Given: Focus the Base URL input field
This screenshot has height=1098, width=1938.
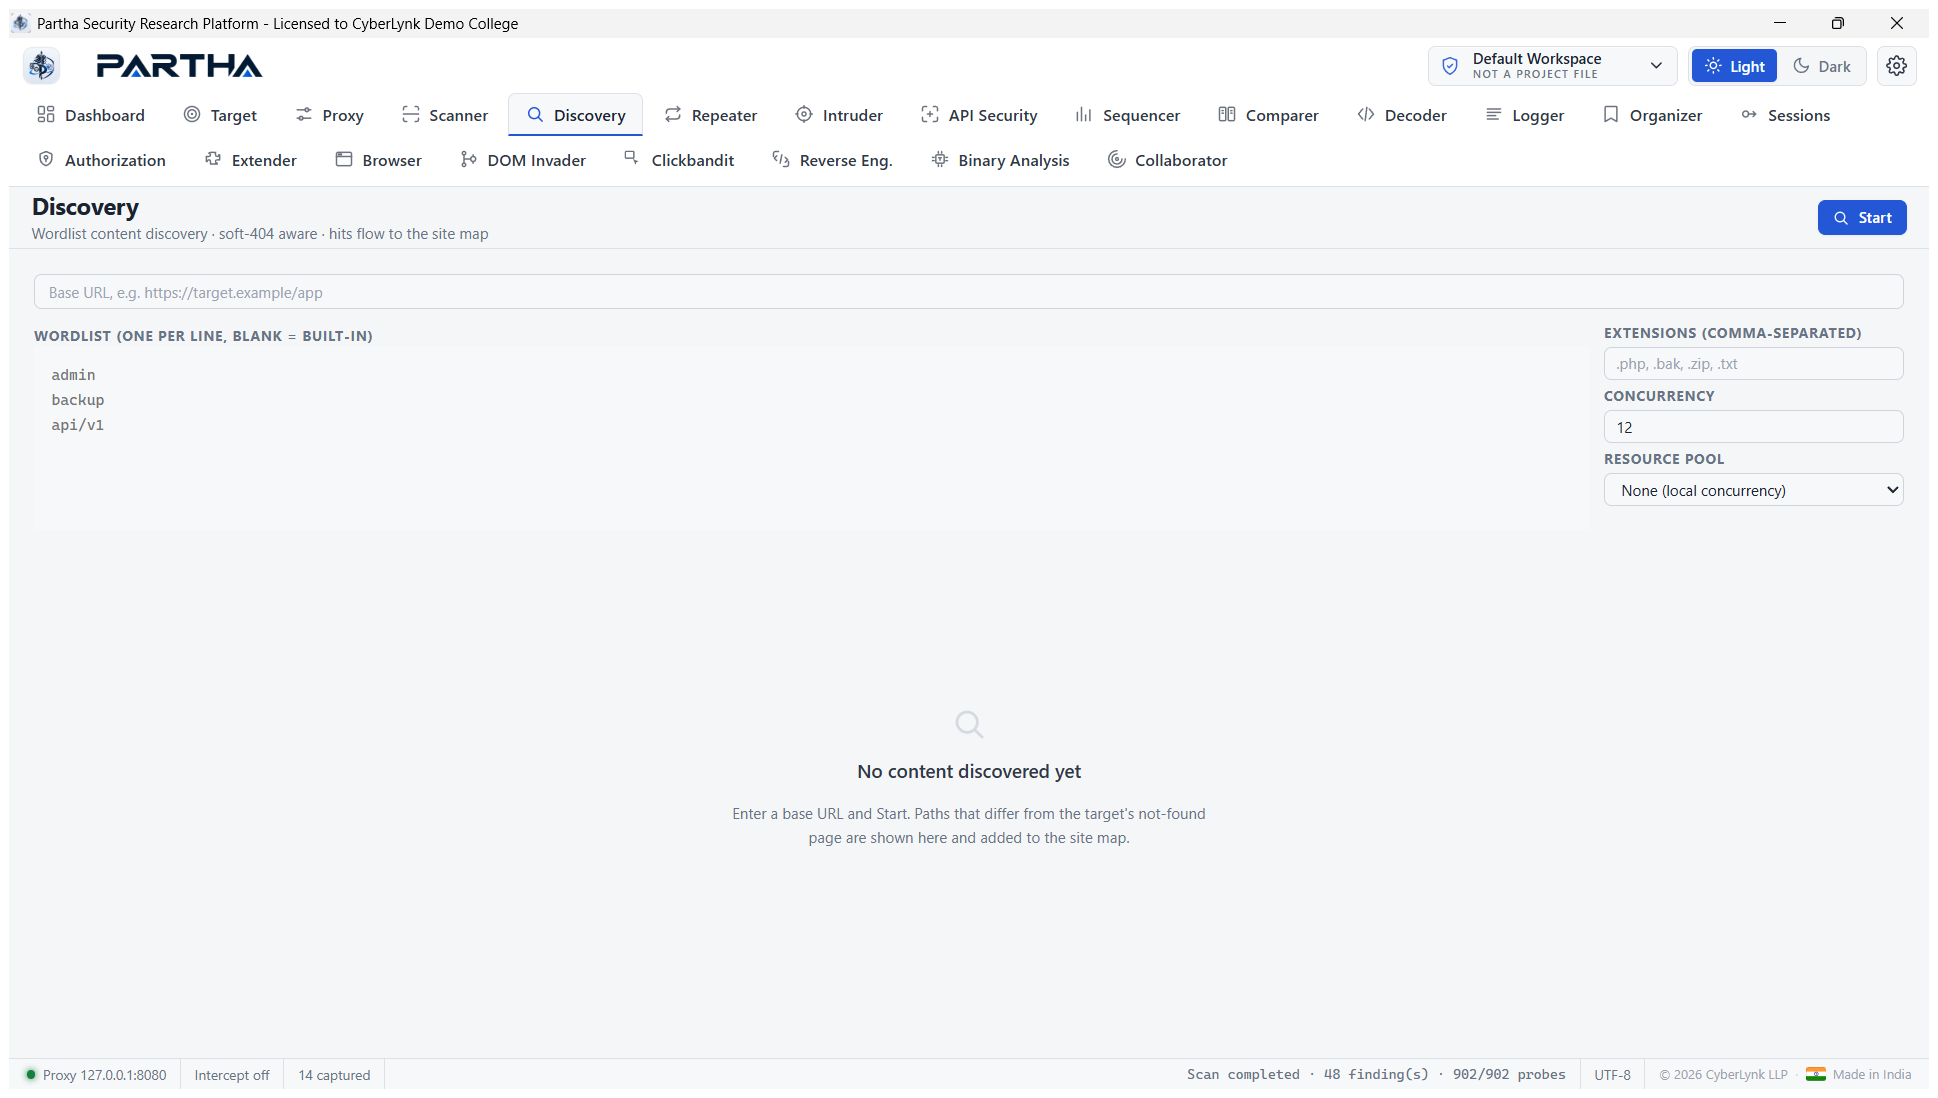Looking at the screenshot, I should [968, 292].
